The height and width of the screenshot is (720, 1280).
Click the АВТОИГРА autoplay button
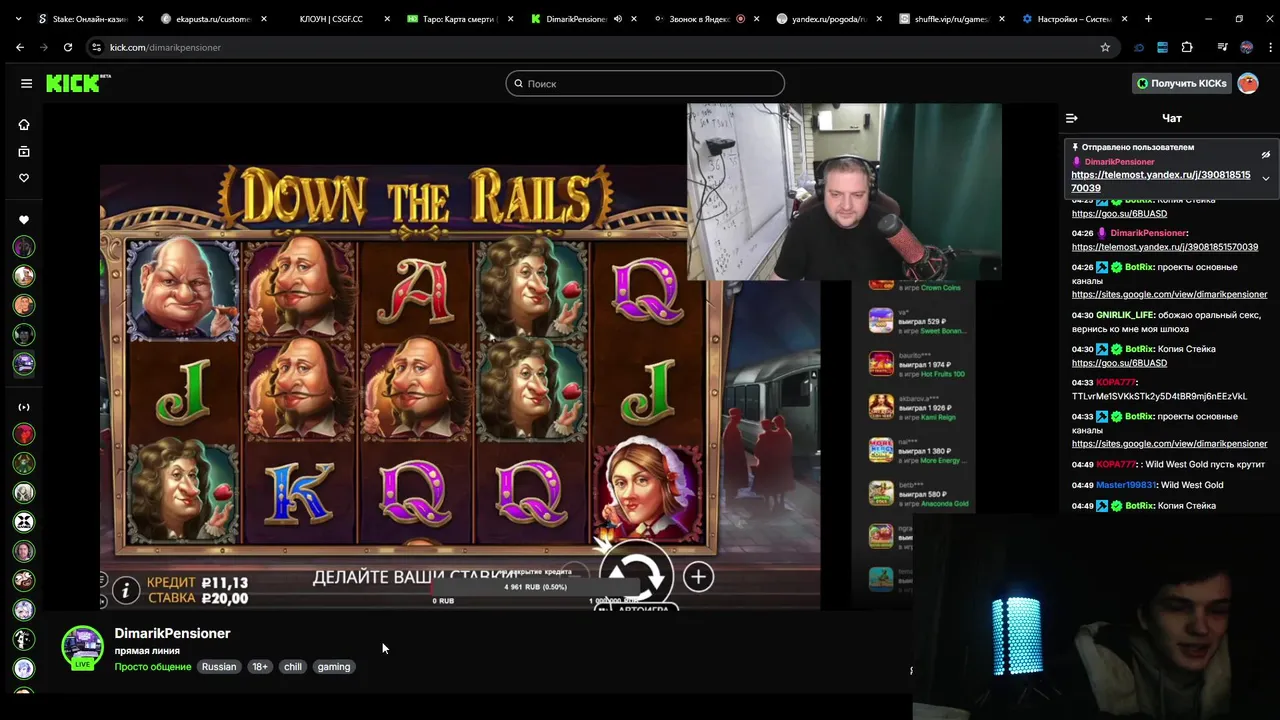coord(636,608)
